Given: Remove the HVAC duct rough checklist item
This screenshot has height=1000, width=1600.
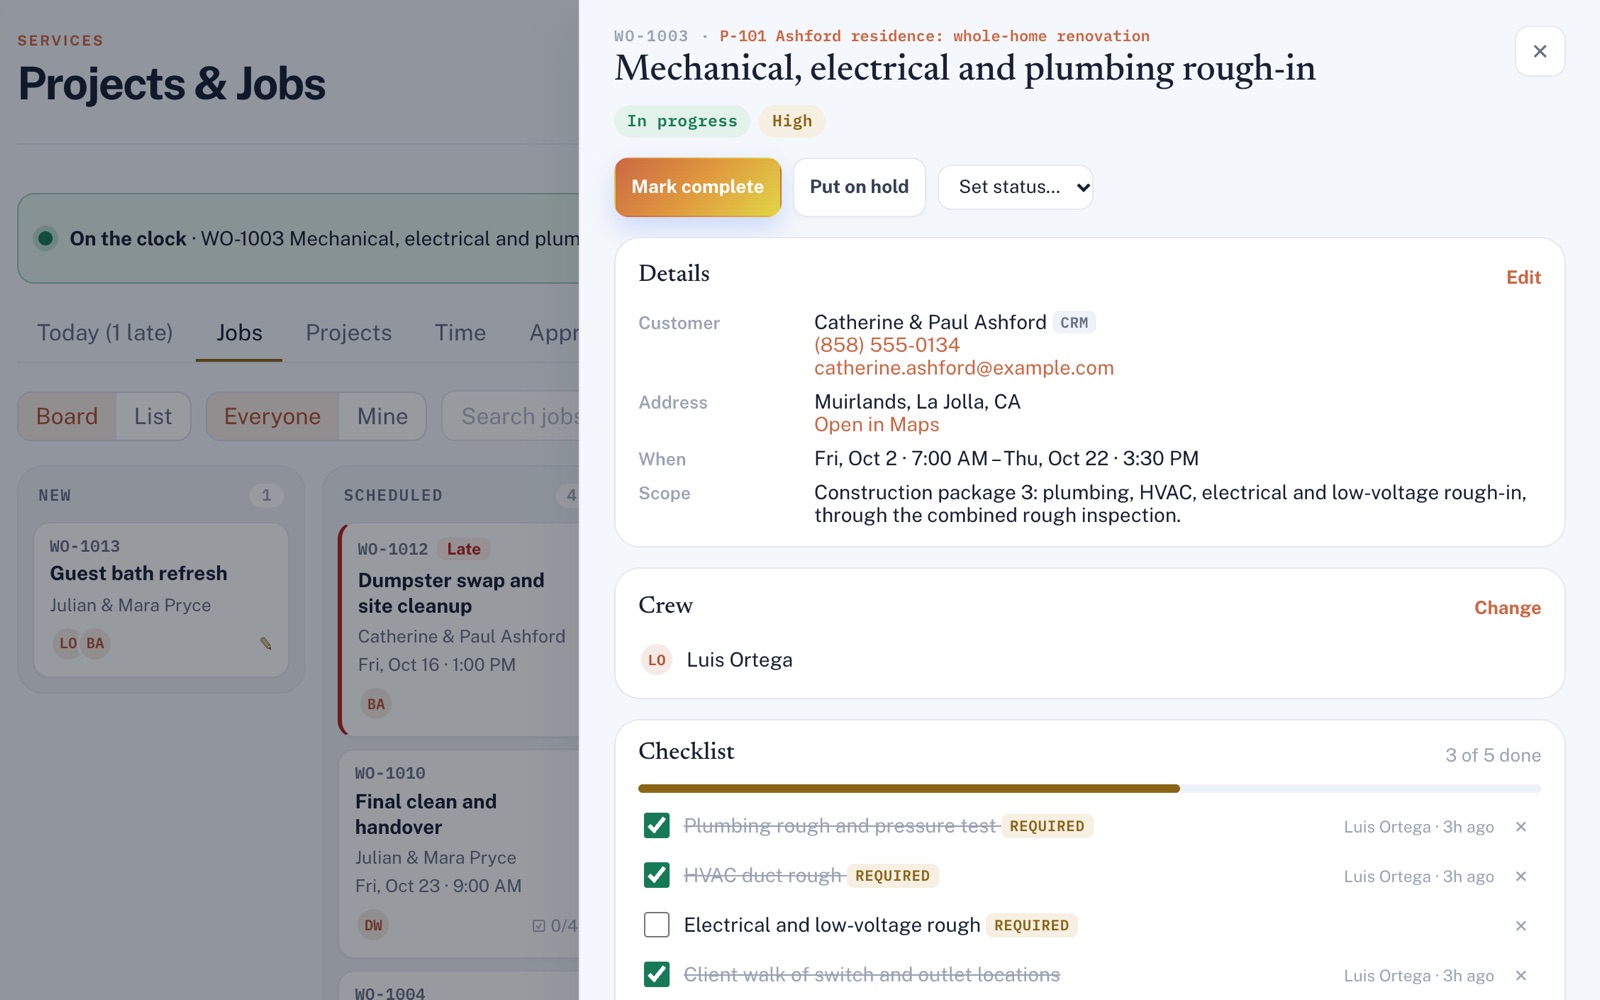Looking at the screenshot, I should [1521, 876].
